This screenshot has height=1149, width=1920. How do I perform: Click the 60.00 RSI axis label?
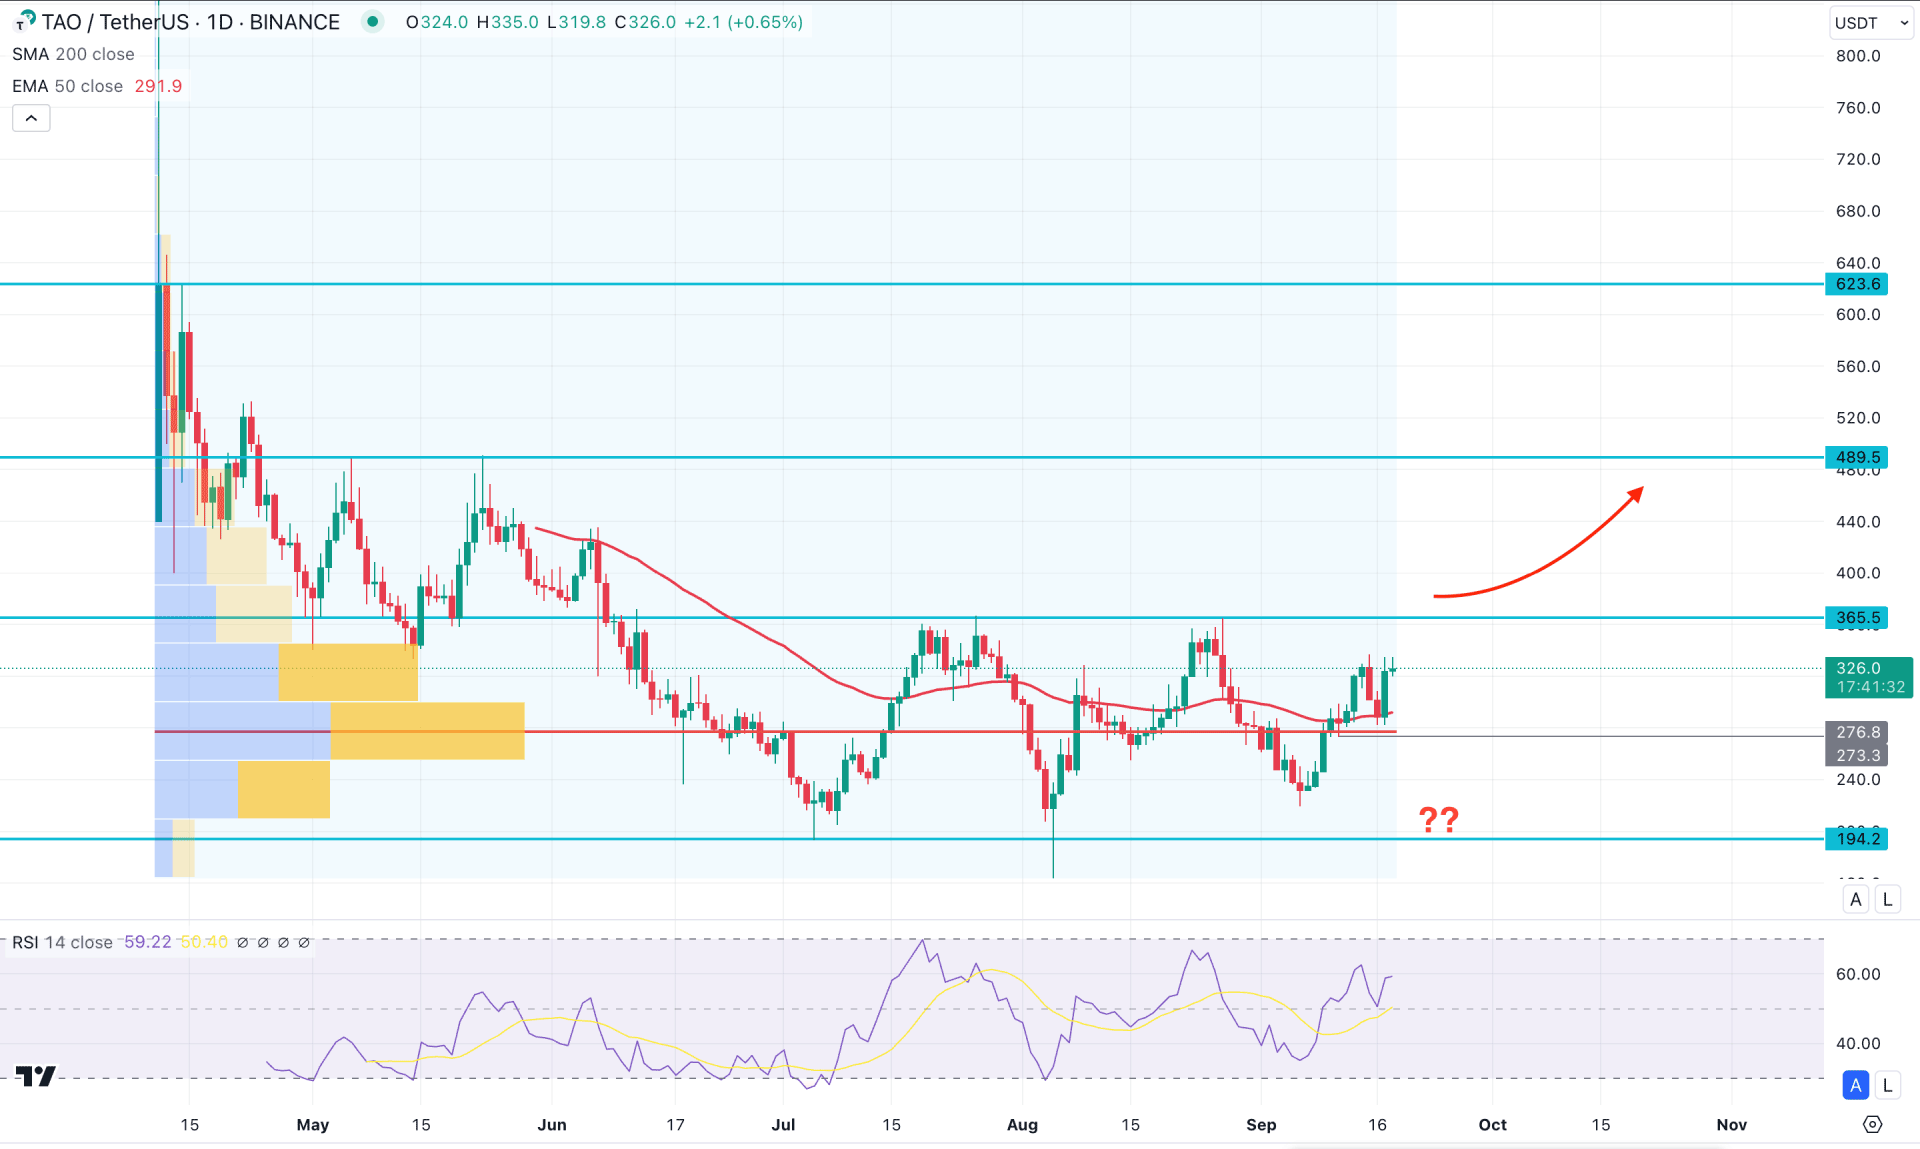click(1858, 974)
